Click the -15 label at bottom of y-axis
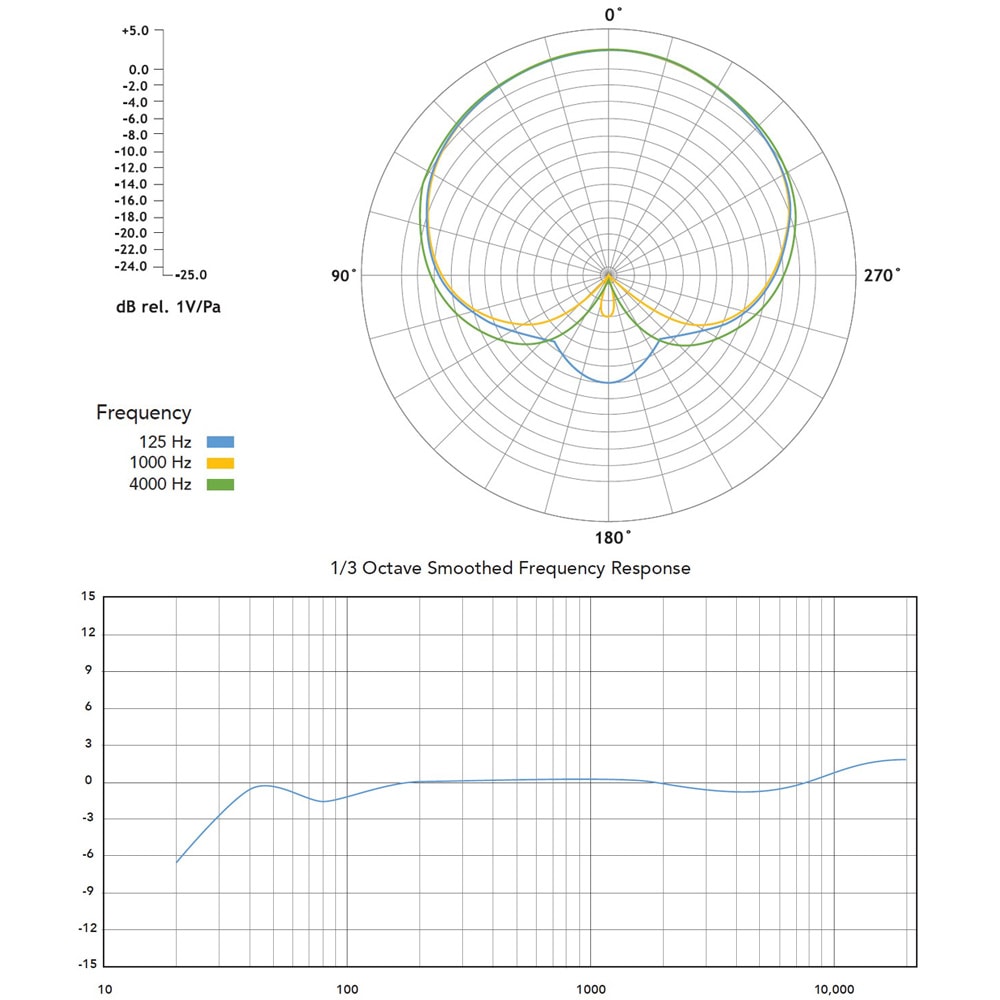 point(86,965)
